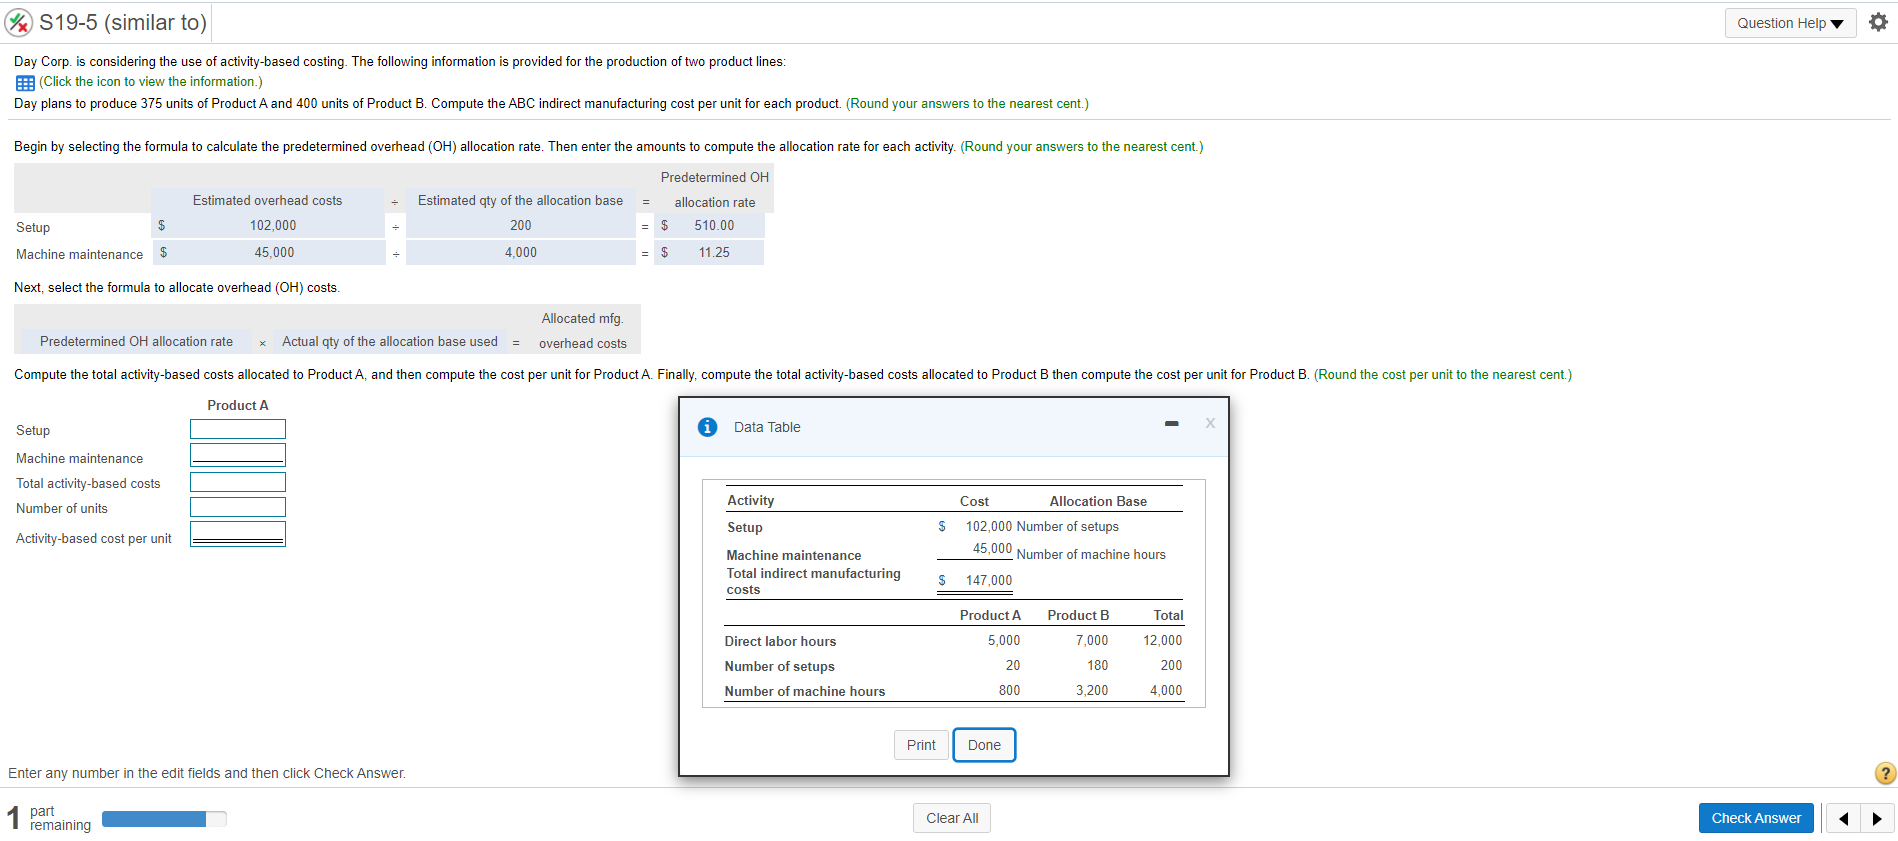The image size is (1898, 841).
Task: Click the incorrect-answer status icon beside S19-5
Action: [x=19, y=22]
